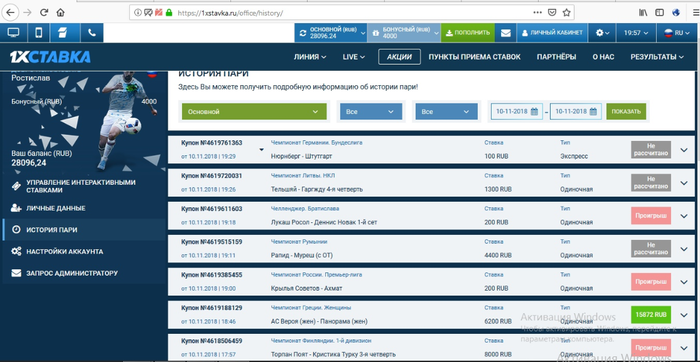Open the Основной account dropdown

(254, 112)
